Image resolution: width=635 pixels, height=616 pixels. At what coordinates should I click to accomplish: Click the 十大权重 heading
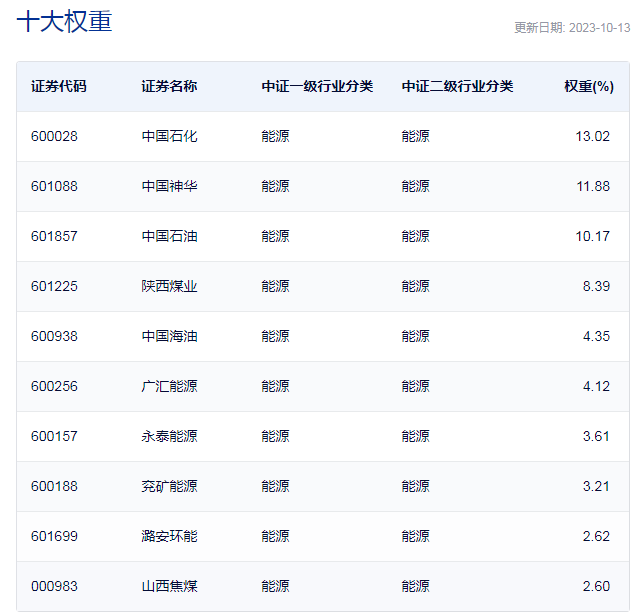pyautogui.click(x=64, y=21)
